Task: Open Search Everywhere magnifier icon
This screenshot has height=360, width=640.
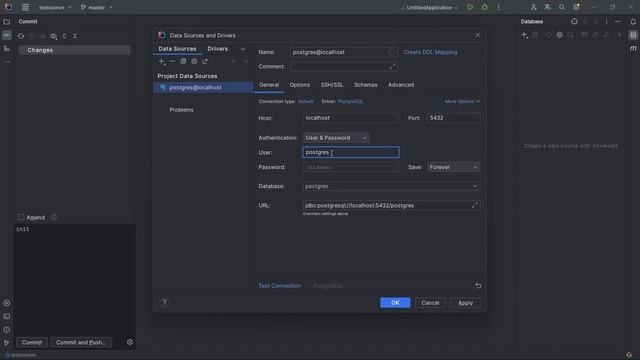Action: [562, 7]
